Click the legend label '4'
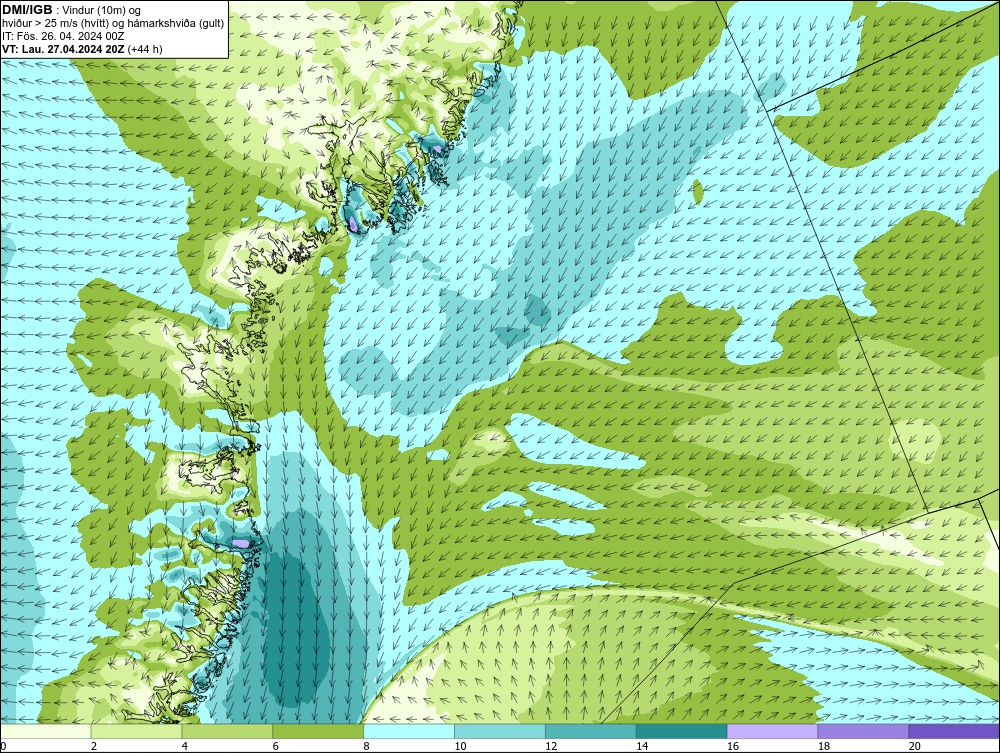The height and width of the screenshot is (753, 1000). [x=184, y=746]
